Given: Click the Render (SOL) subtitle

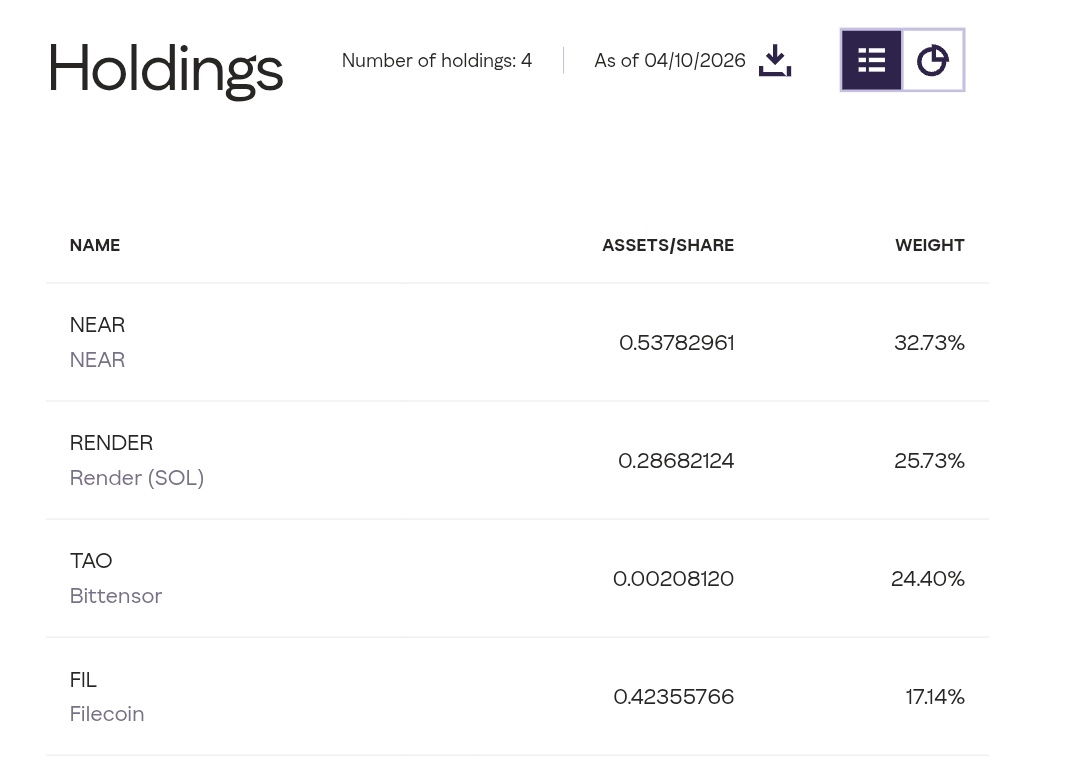Looking at the screenshot, I should coord(137,478).
